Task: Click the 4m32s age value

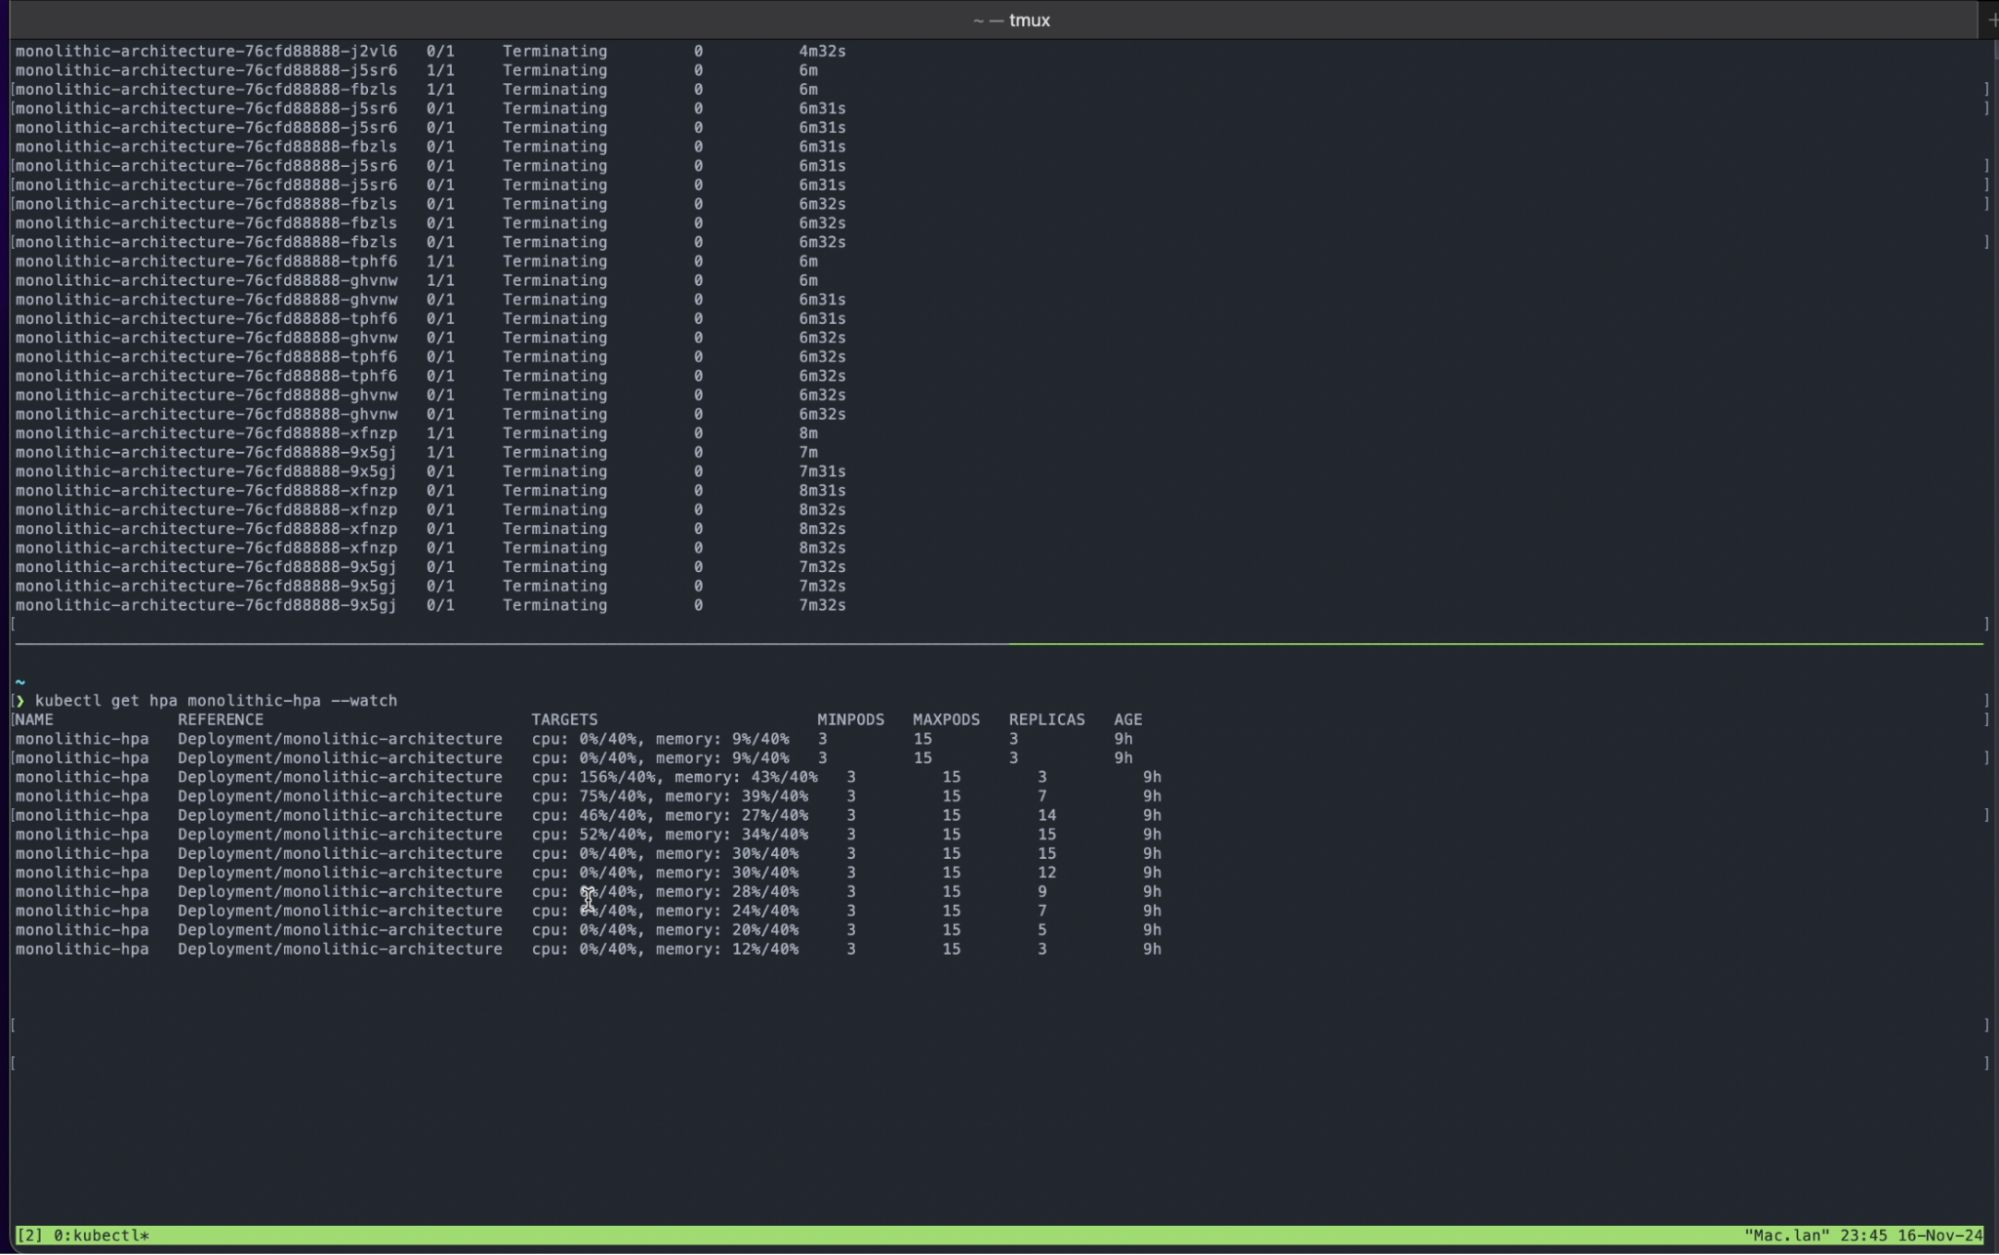Action: coord(822,51)
